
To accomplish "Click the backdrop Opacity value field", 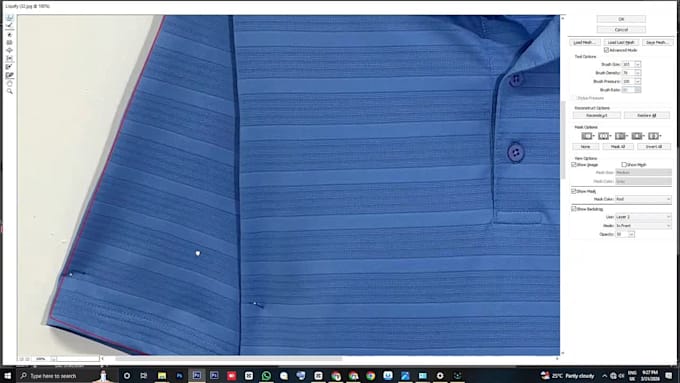I will click(621, 234).
